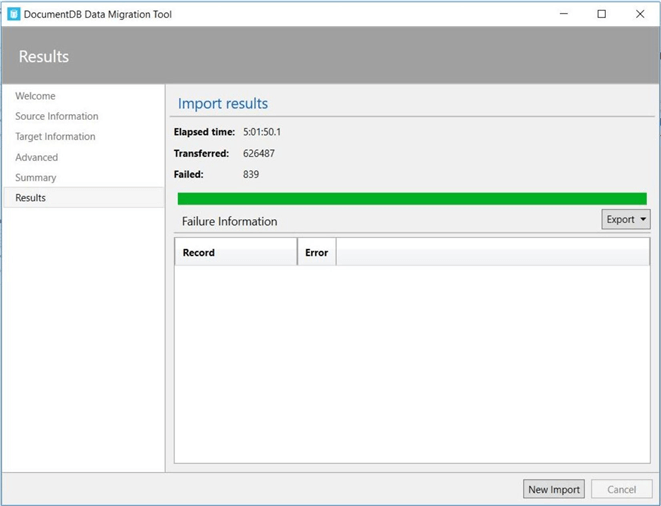Maximize the Data Migration Tool window
Image resolution: width=661 pixels, height=506 pixels.
(602, 14)
